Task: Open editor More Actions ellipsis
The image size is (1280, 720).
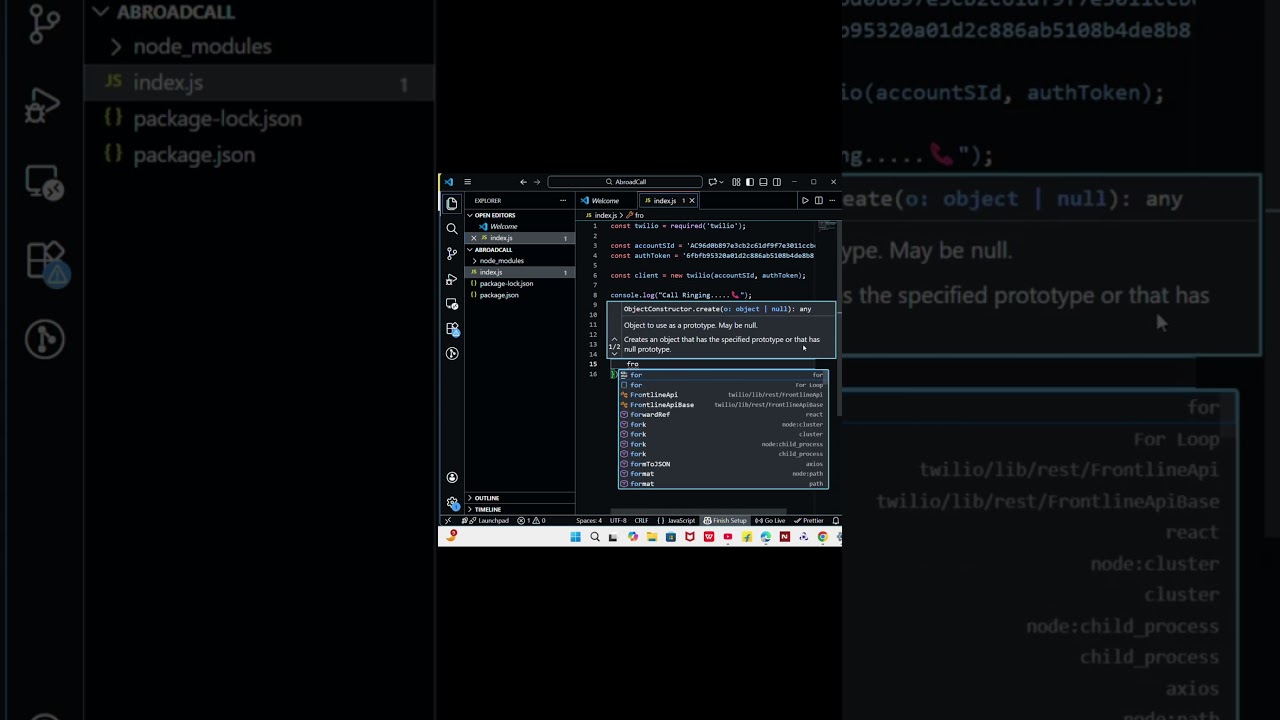Action: coord(832,200)
